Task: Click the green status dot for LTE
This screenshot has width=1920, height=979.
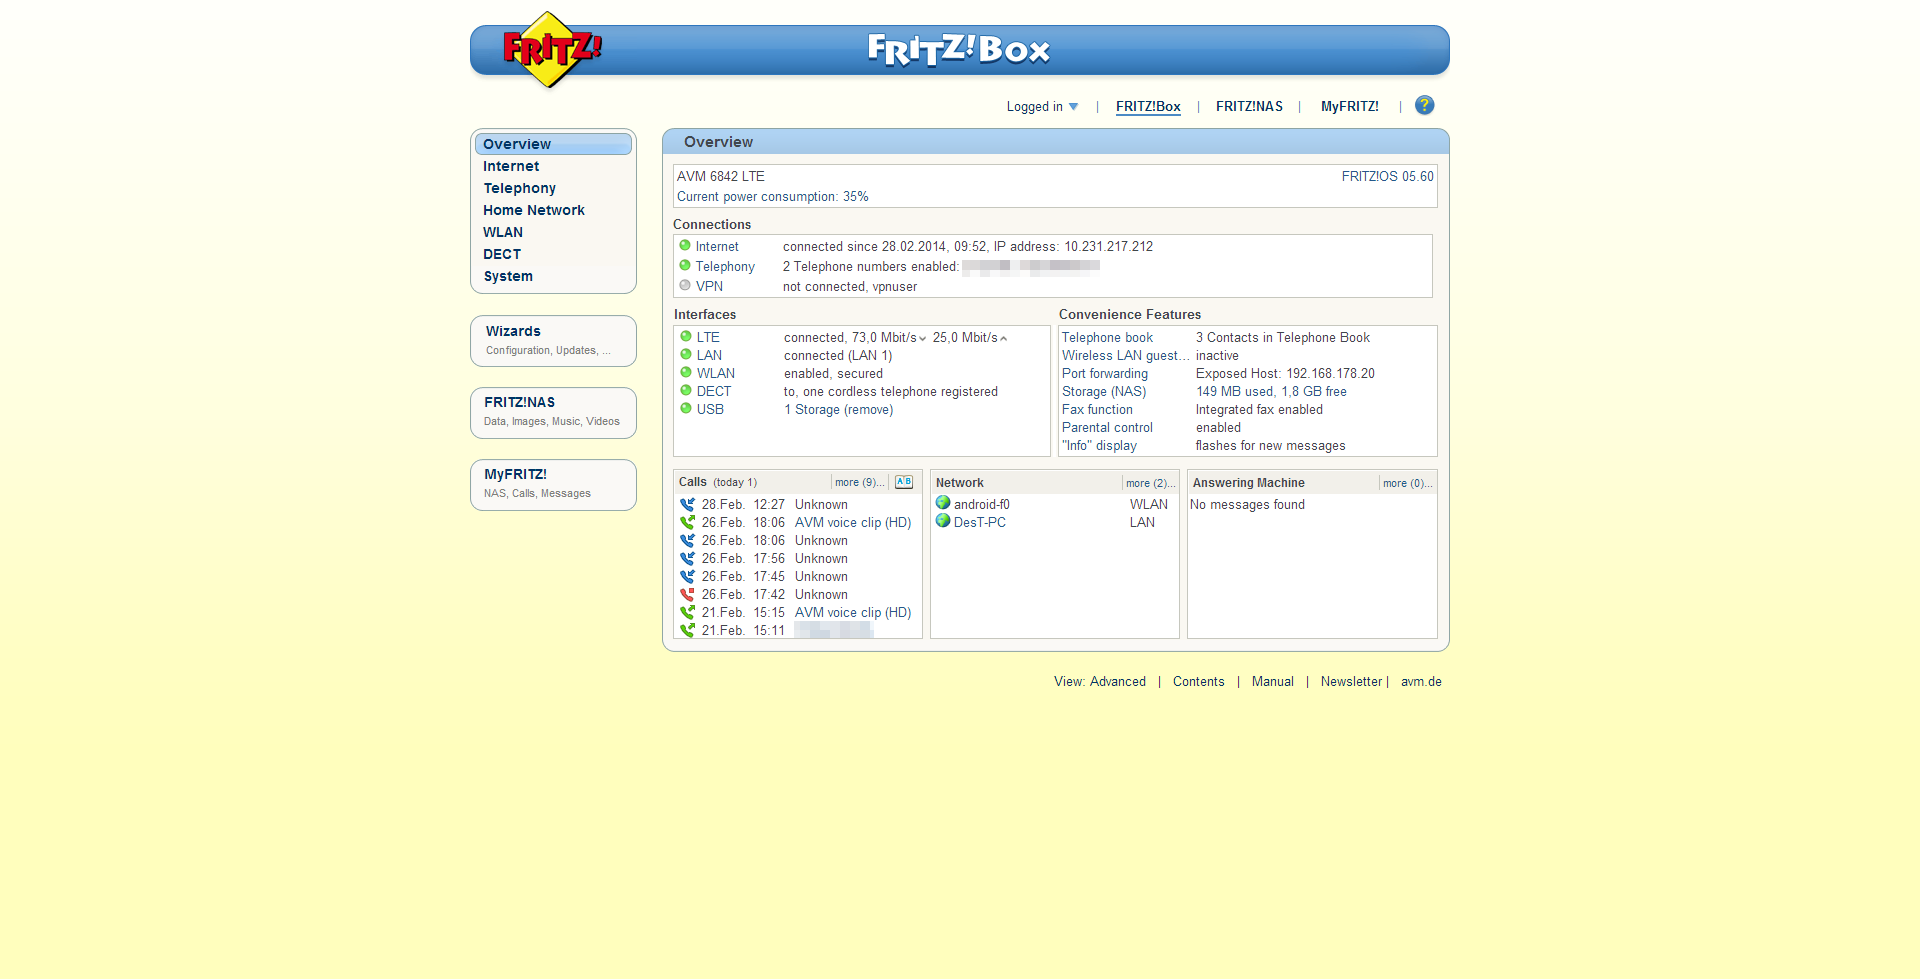Action: click(x=686, y=336)
